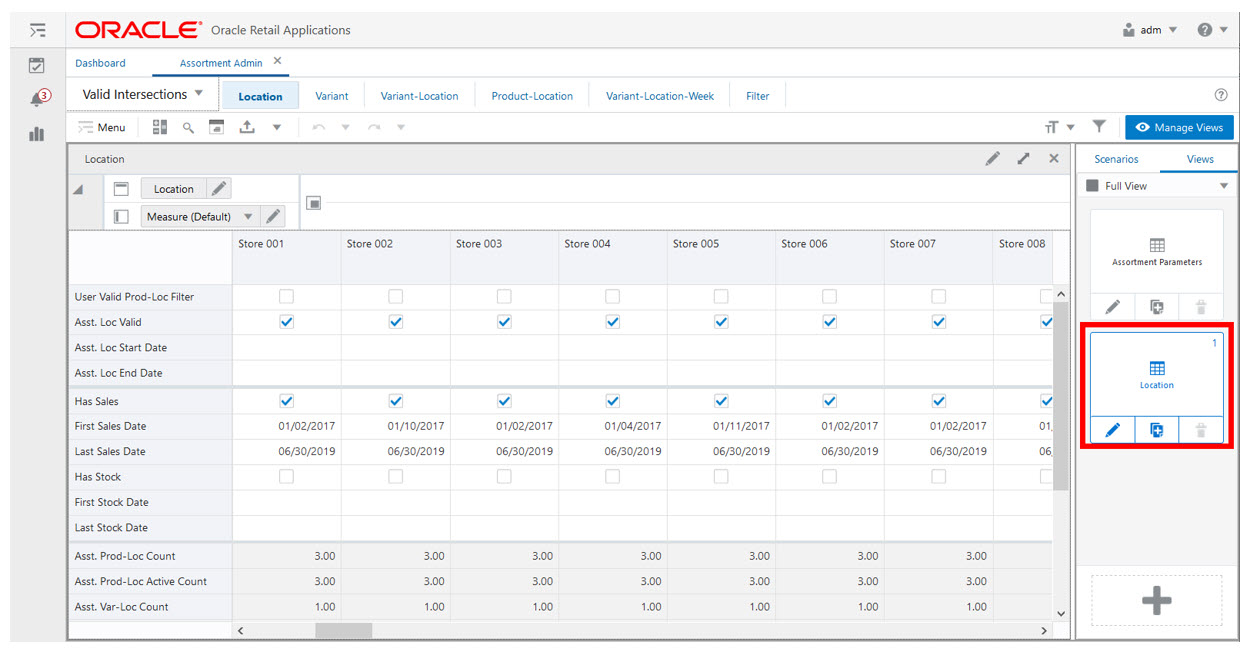Toggle Has Stock checkbox for Store 005
The height and width of the screenshot is (649, 1250).
click(721, 477)
